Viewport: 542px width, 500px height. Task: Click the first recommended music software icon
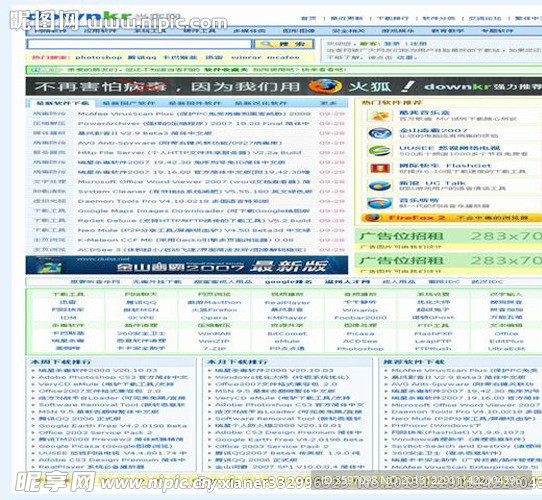pos(380,116)
